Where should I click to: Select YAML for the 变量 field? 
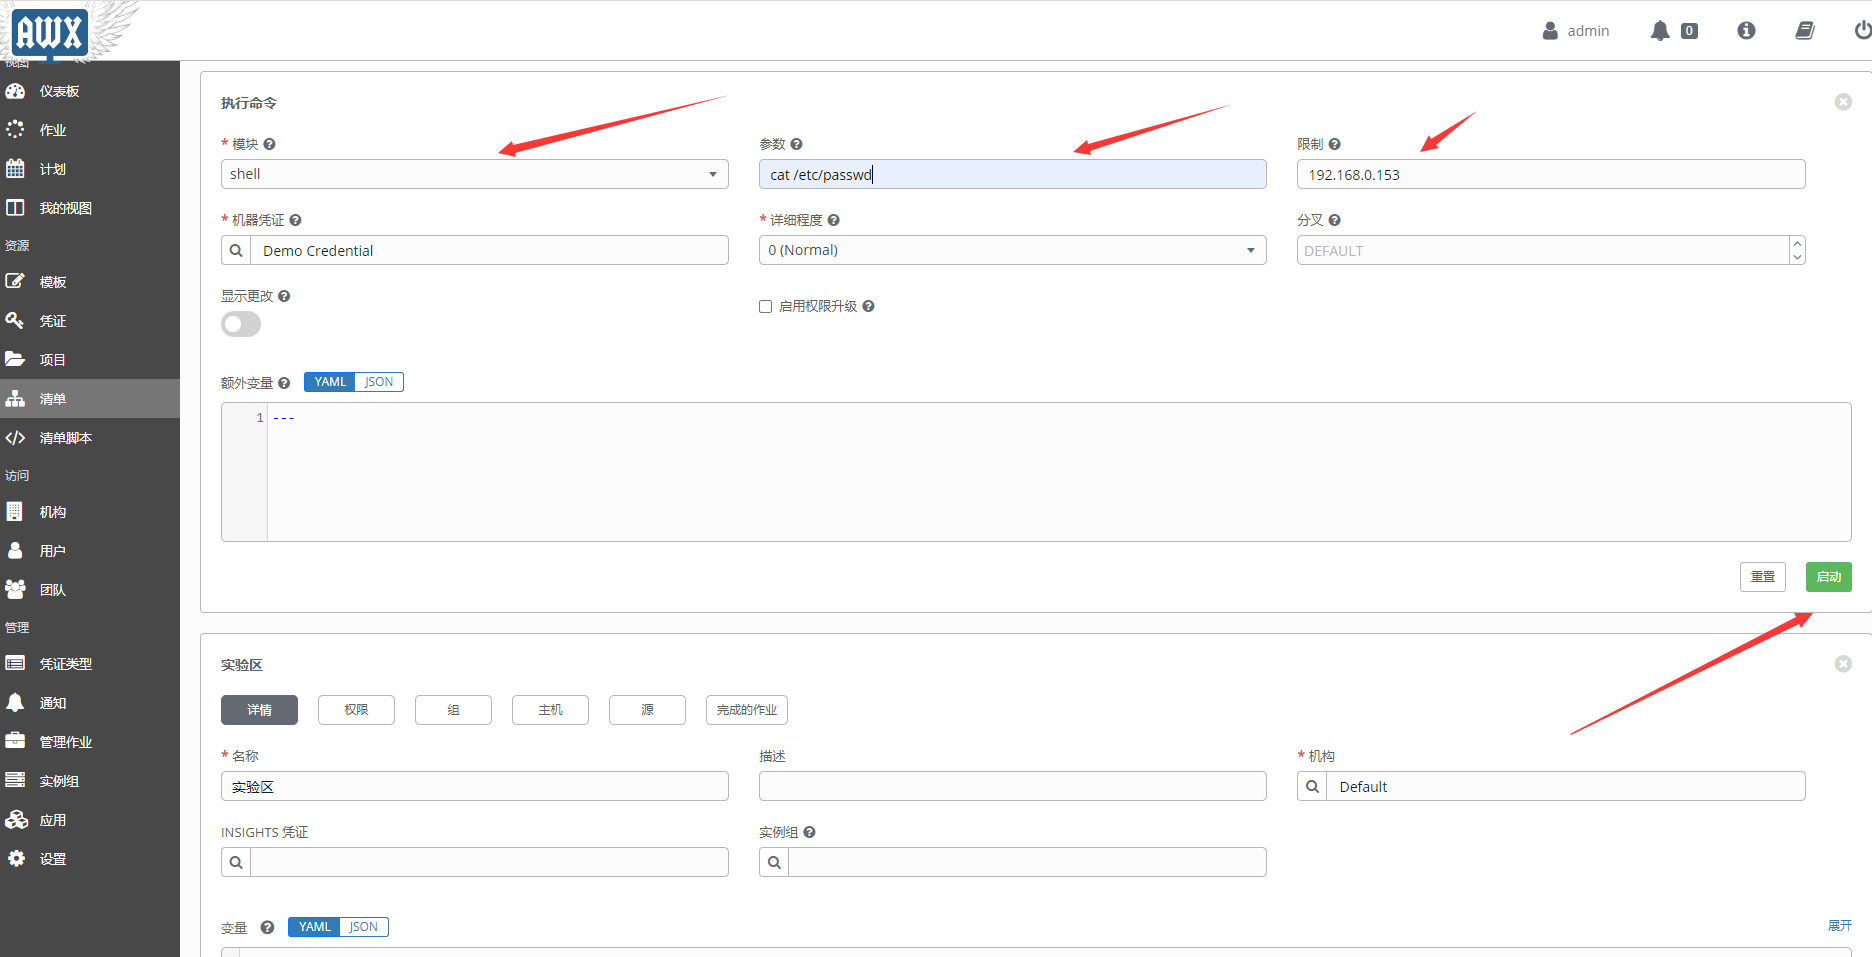pyautogui.click(x=314, y=927)
